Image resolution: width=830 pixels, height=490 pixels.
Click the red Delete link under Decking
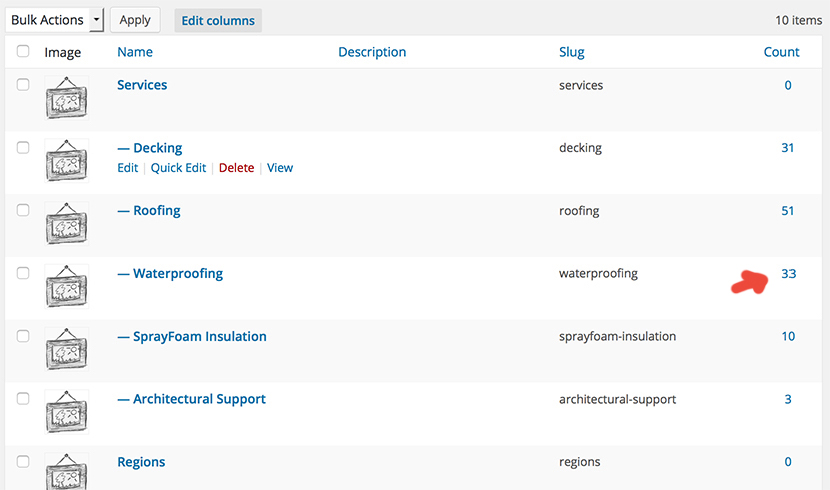pos(237,168)
